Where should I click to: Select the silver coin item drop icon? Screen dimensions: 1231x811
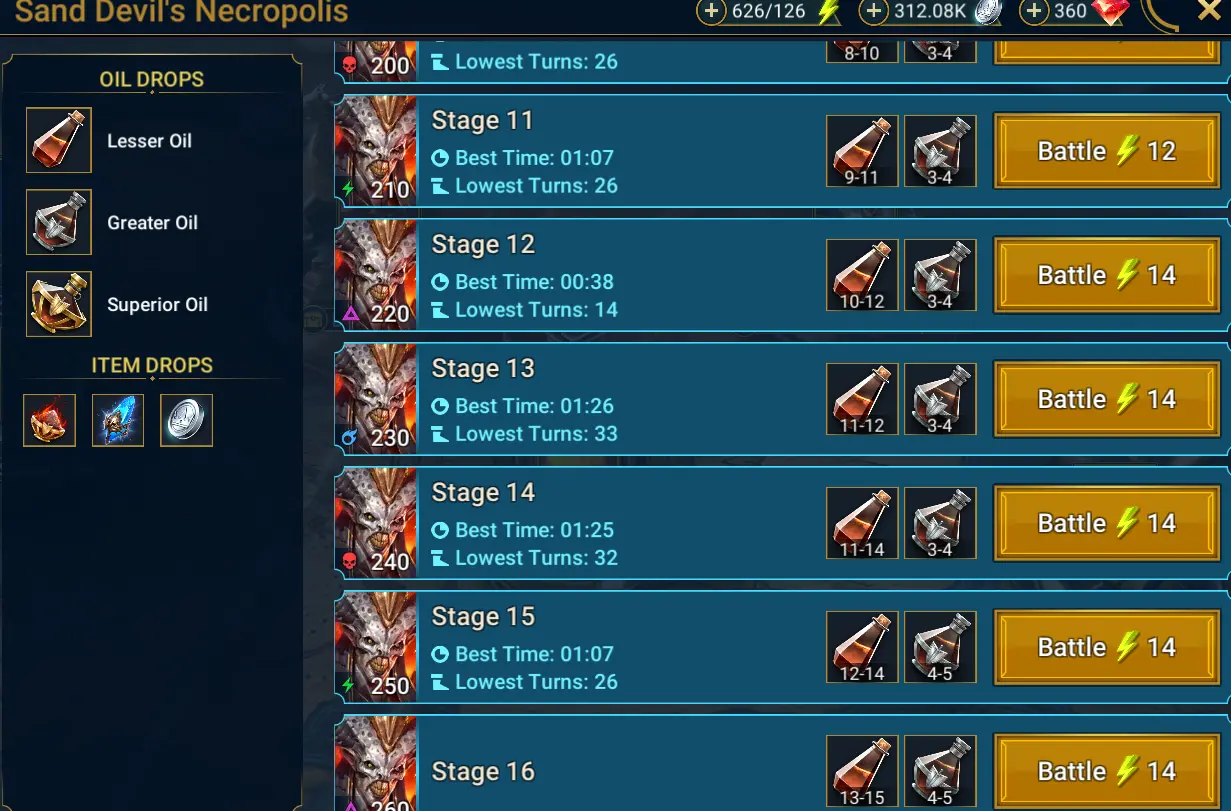click(186, 420)
